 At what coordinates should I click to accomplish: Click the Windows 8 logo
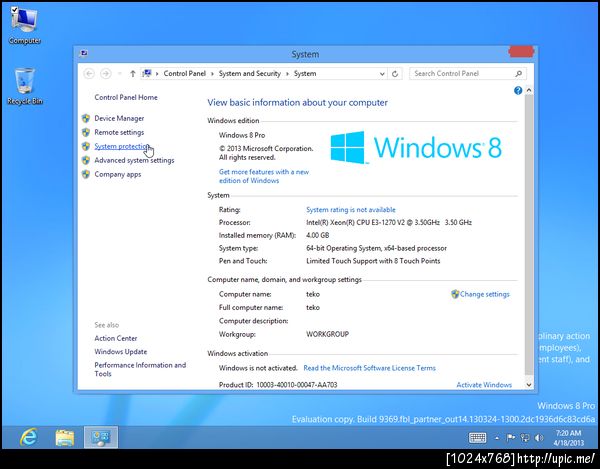[x=416, y=147]
